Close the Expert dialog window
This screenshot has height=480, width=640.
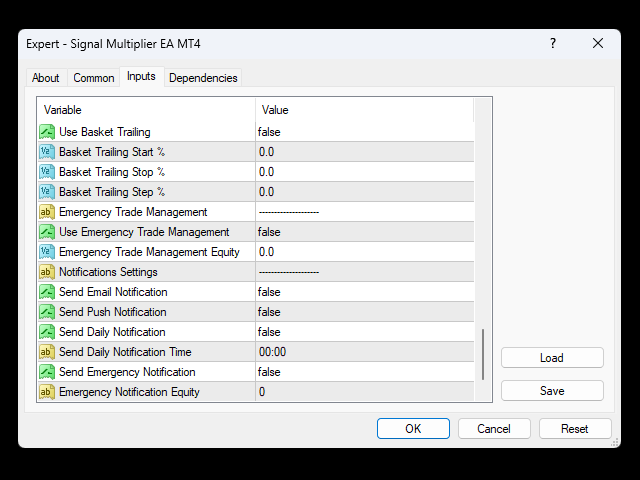point(598,43)
